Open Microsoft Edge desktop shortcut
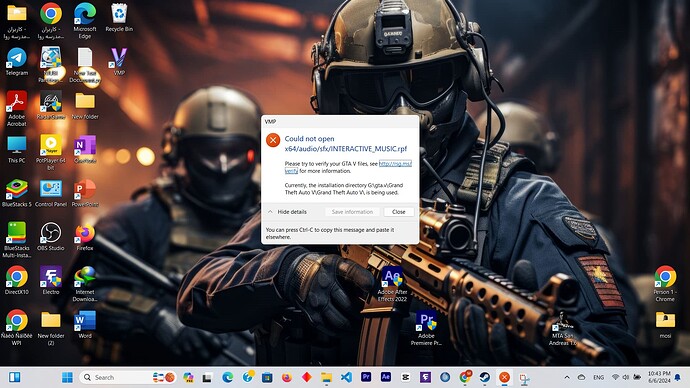690x388 pixels. tap(85, 21)
